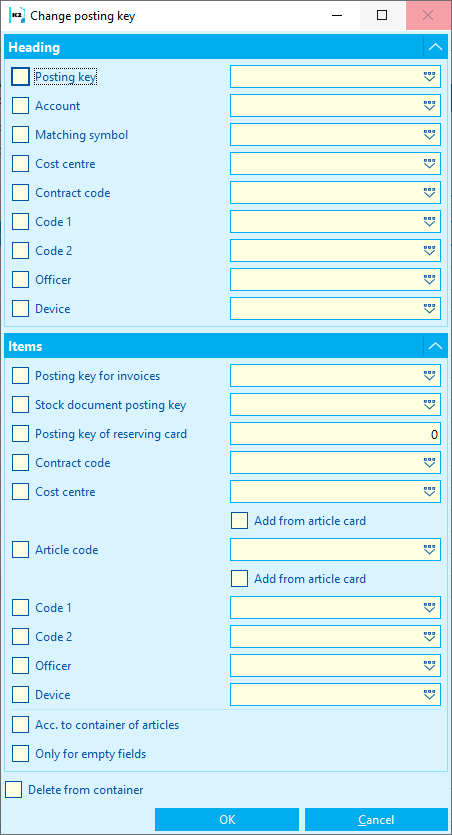Screen dimensions: 452x835
Task: Tick Add from article card under Cost centre
Action: click(240, 520)
